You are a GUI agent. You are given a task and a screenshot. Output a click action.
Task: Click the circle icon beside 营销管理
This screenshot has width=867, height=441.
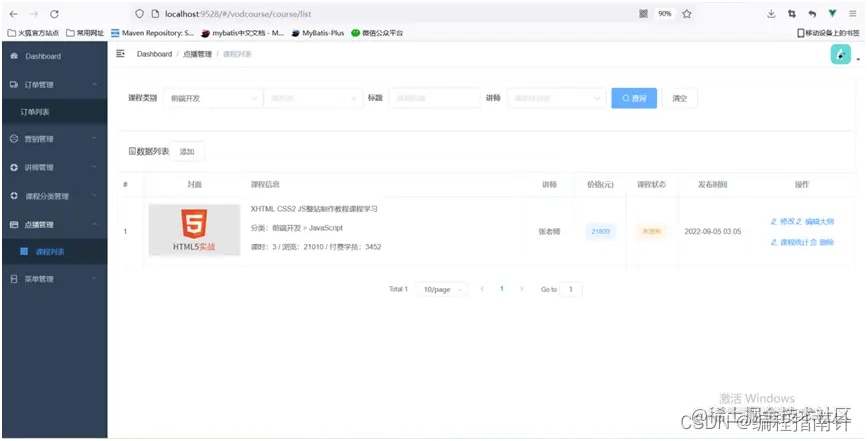14,139
